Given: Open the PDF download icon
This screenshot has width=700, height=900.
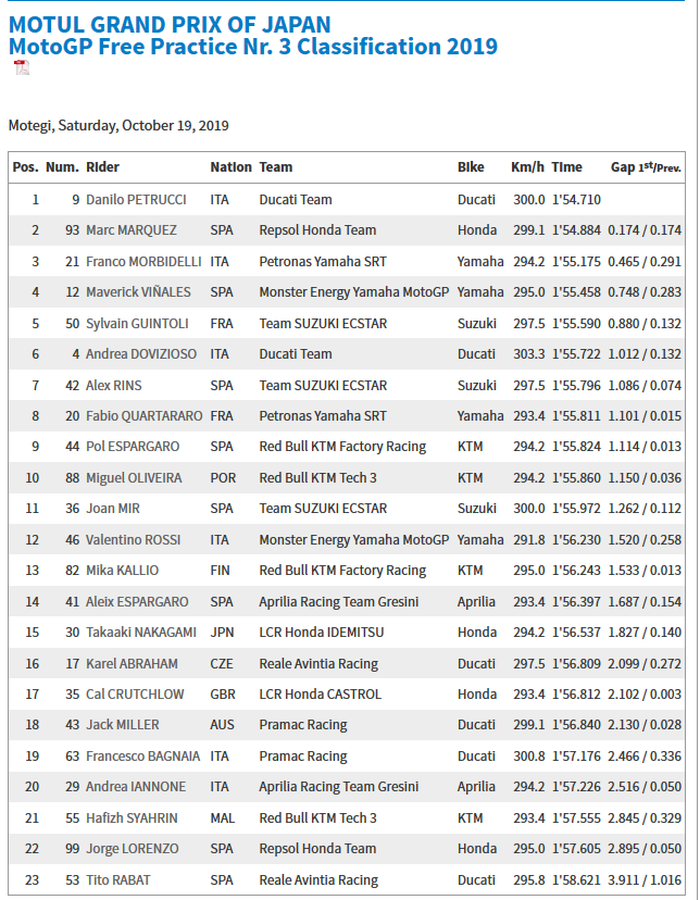Looking at the screenshot, I should 21,67.
